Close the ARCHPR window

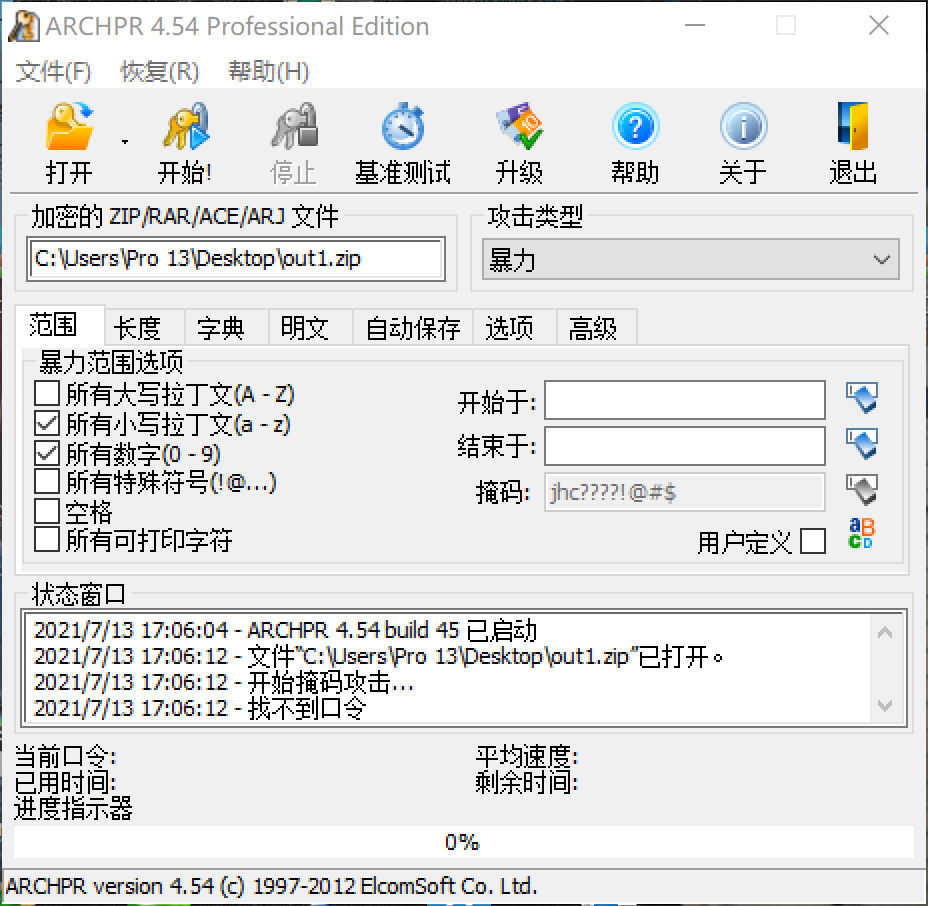[879, 25]
